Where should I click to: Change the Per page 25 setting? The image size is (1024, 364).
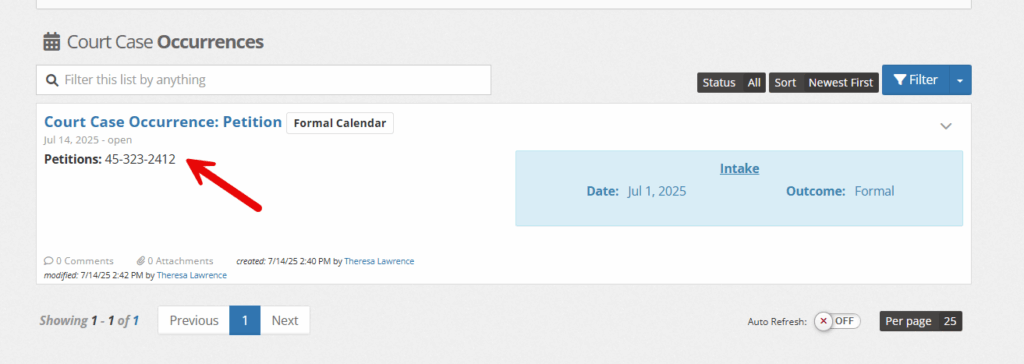[x=921, y=321]
